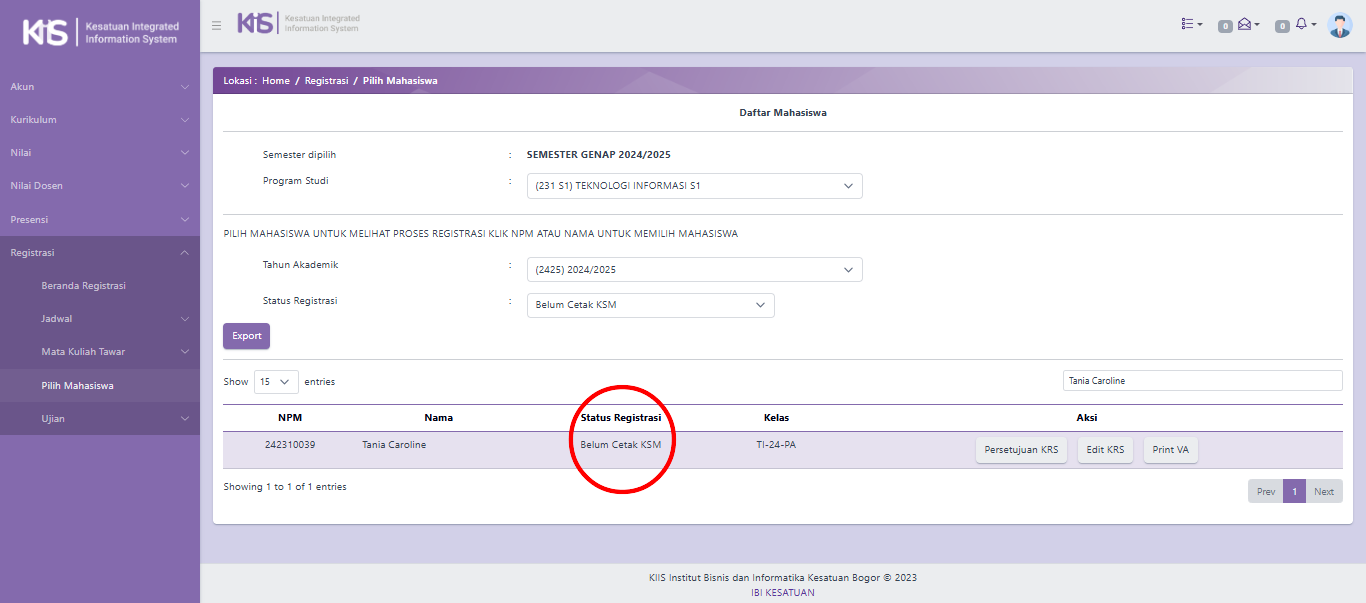Open the notification bell icon
The image size is (1366, 603).
(1302, 24)
